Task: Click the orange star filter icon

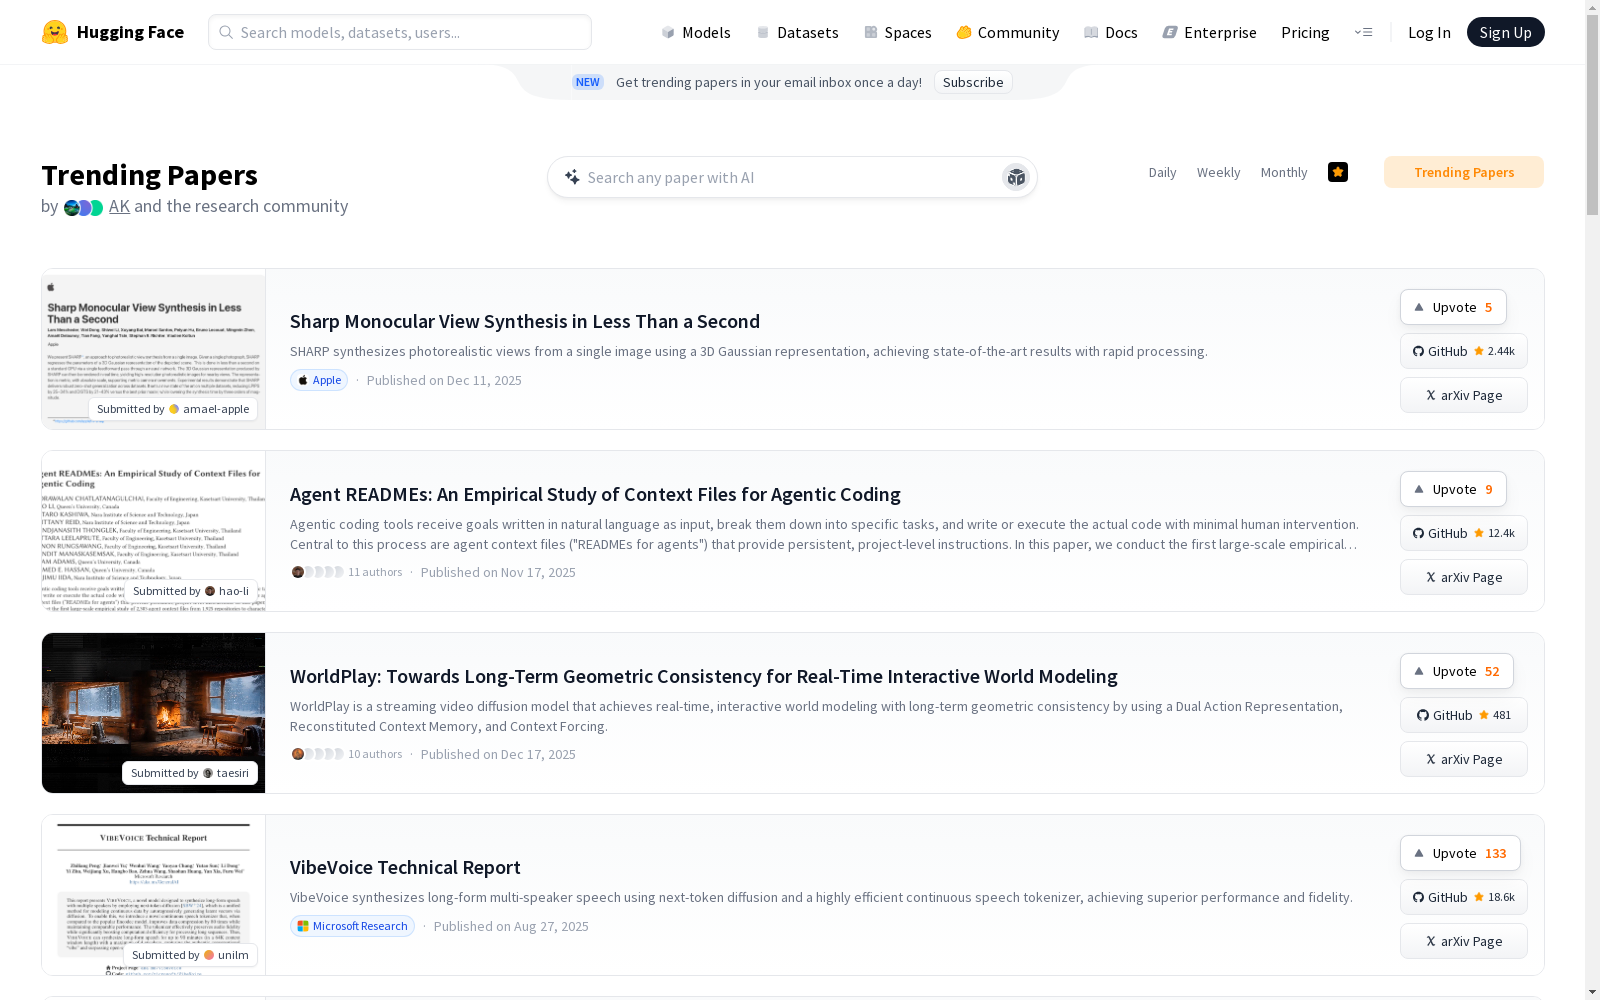Action: [1337, 172]
